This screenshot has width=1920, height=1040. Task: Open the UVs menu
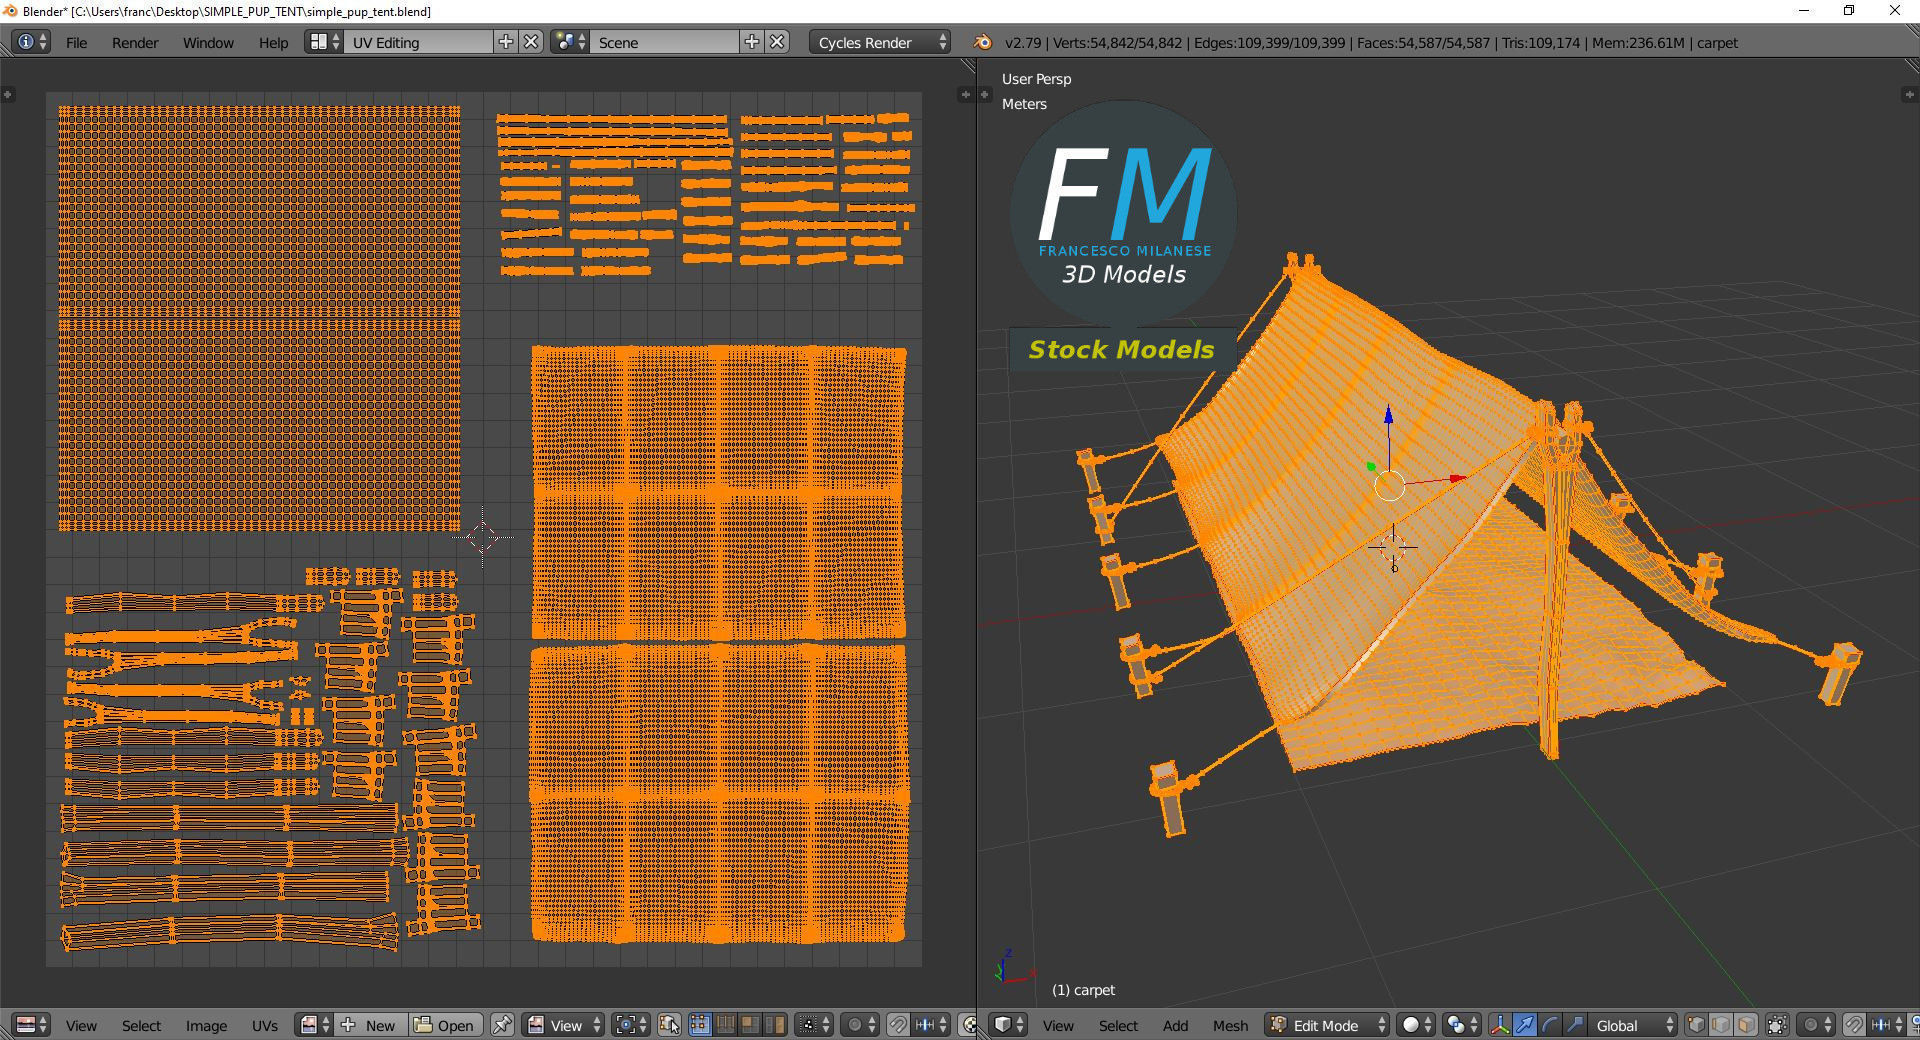[264, 1026]
